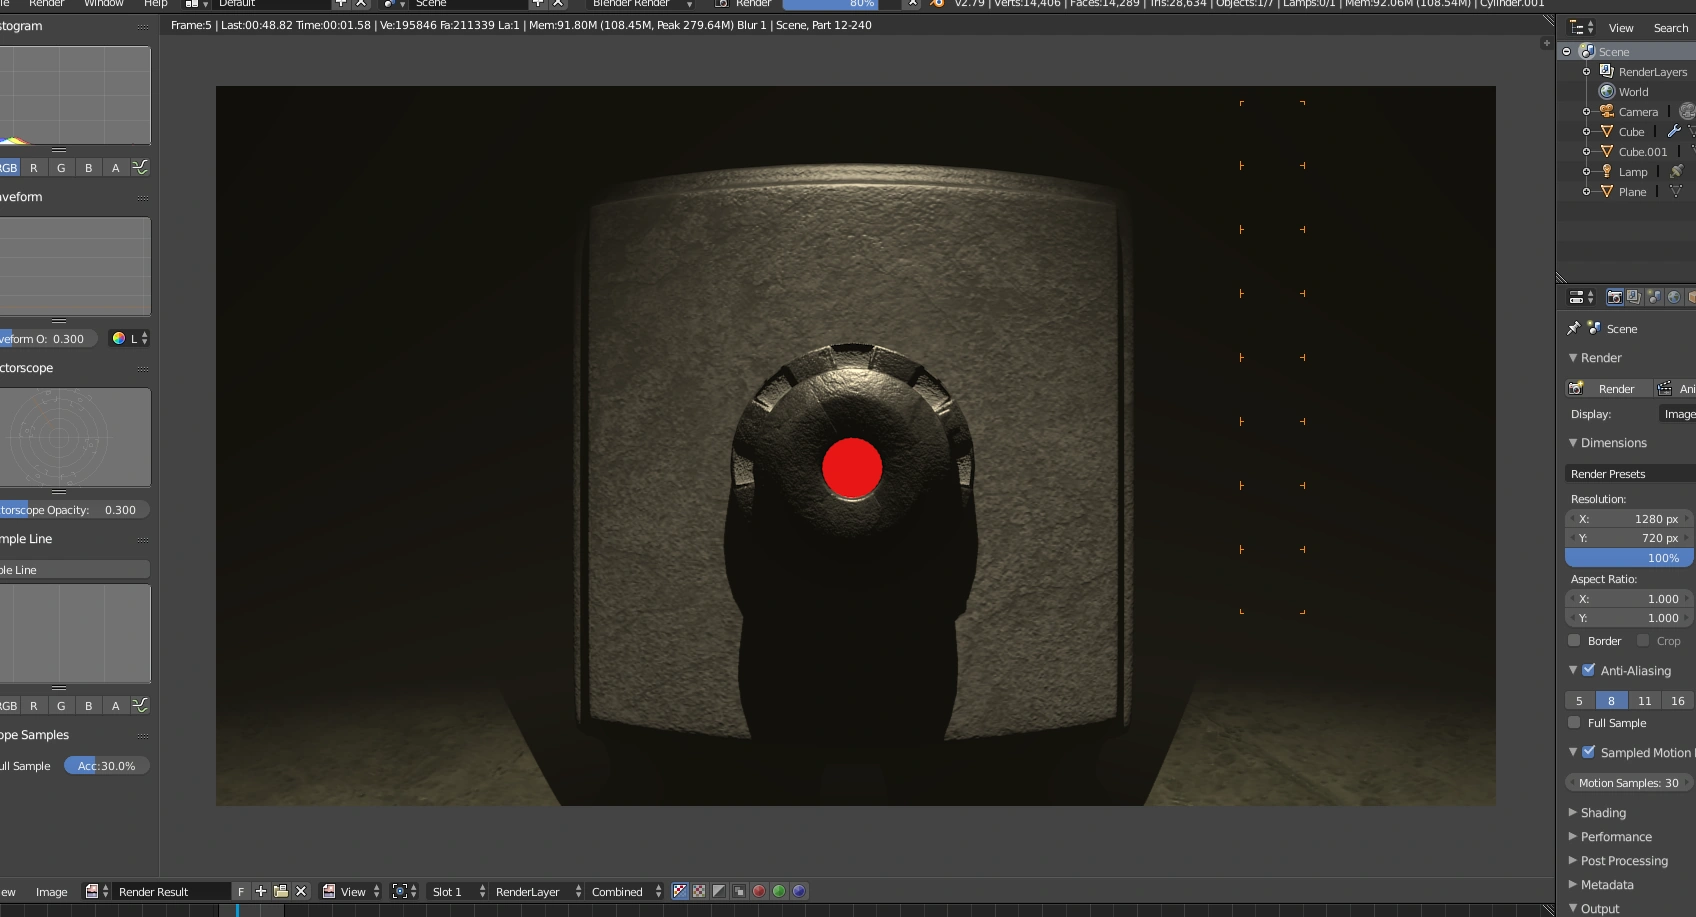Enable the Border render checkbox

[x=1573, y=641]
